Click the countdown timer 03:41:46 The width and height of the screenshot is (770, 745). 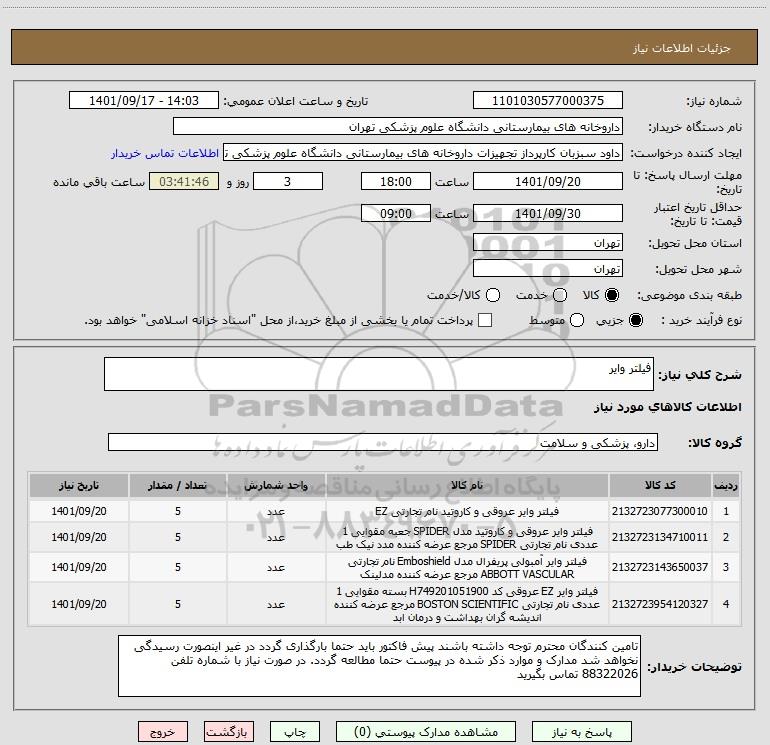pos(184,181)
